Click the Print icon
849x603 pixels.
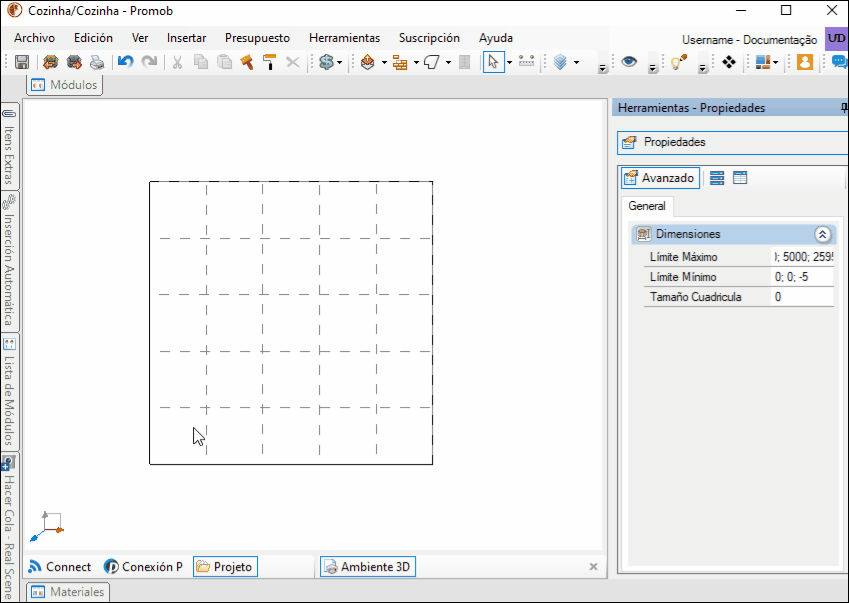97,62
